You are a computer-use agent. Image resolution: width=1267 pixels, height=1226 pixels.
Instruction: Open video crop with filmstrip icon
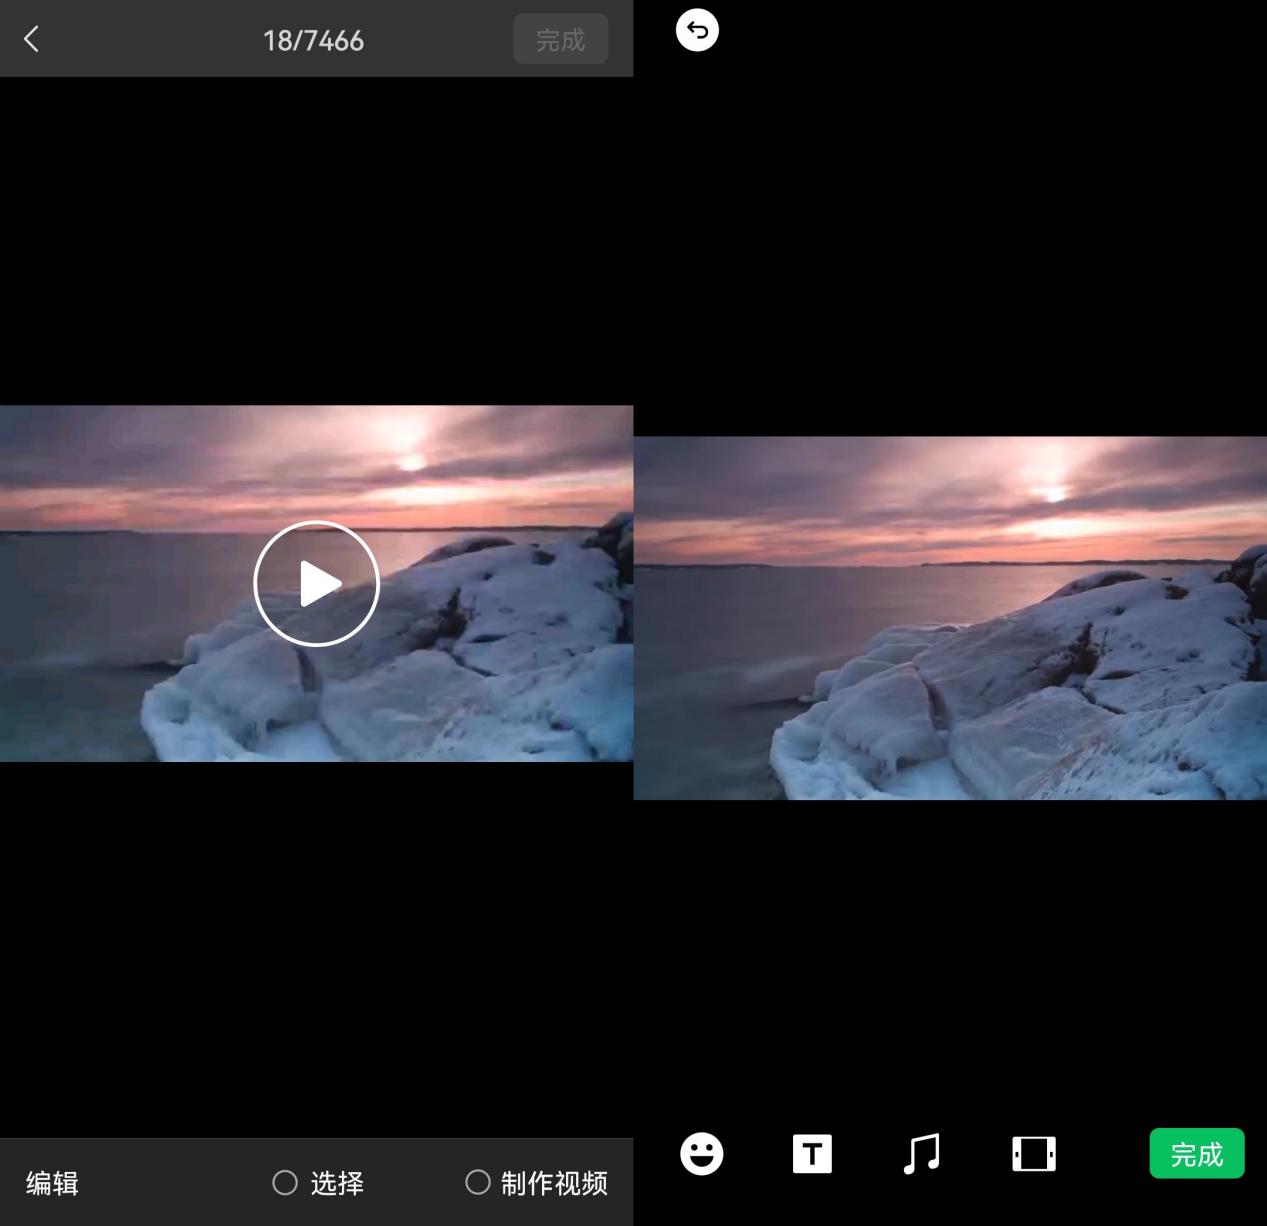pos(1034,1154)
